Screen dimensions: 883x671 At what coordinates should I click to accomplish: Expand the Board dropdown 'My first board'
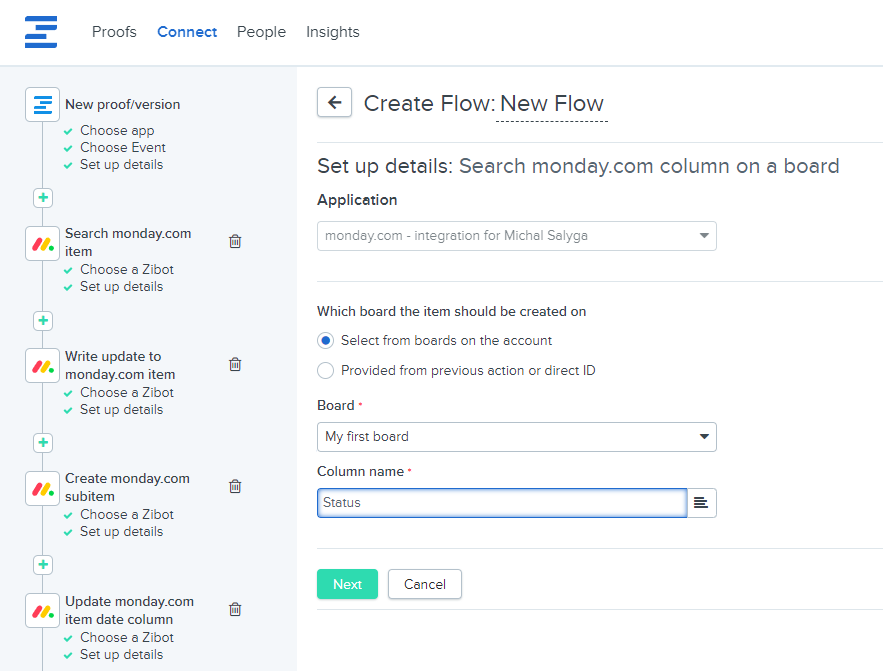click(x=516, y=437)
